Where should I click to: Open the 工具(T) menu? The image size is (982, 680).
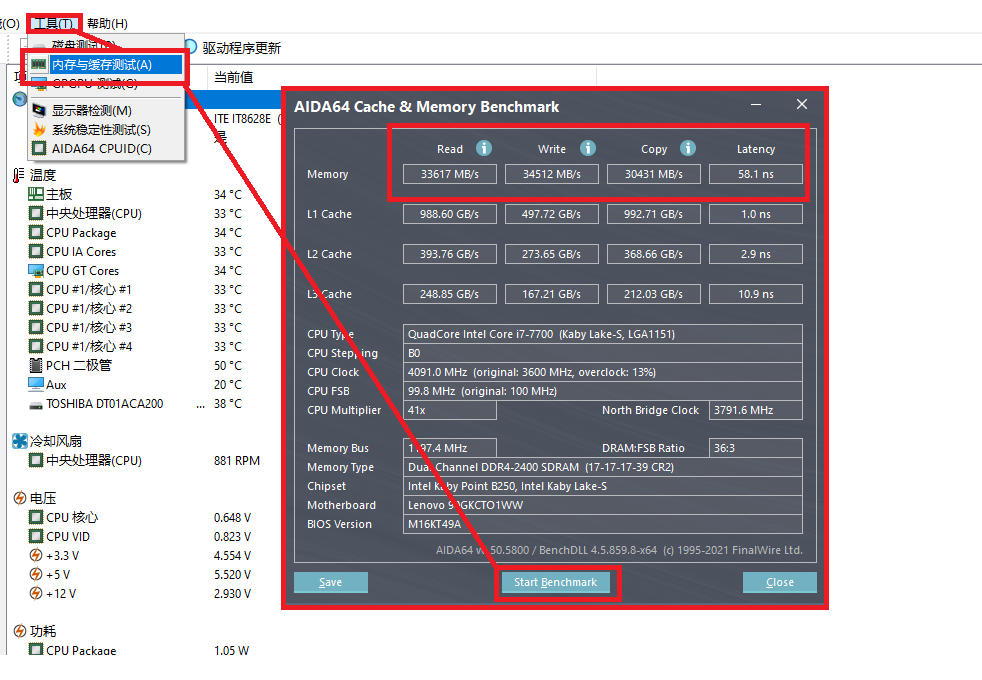52,23
